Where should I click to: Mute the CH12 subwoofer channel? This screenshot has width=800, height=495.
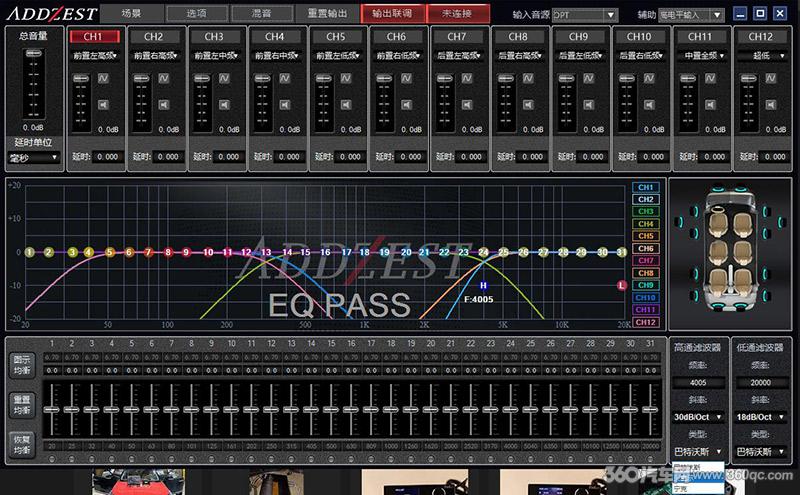(x=771, y=105)
